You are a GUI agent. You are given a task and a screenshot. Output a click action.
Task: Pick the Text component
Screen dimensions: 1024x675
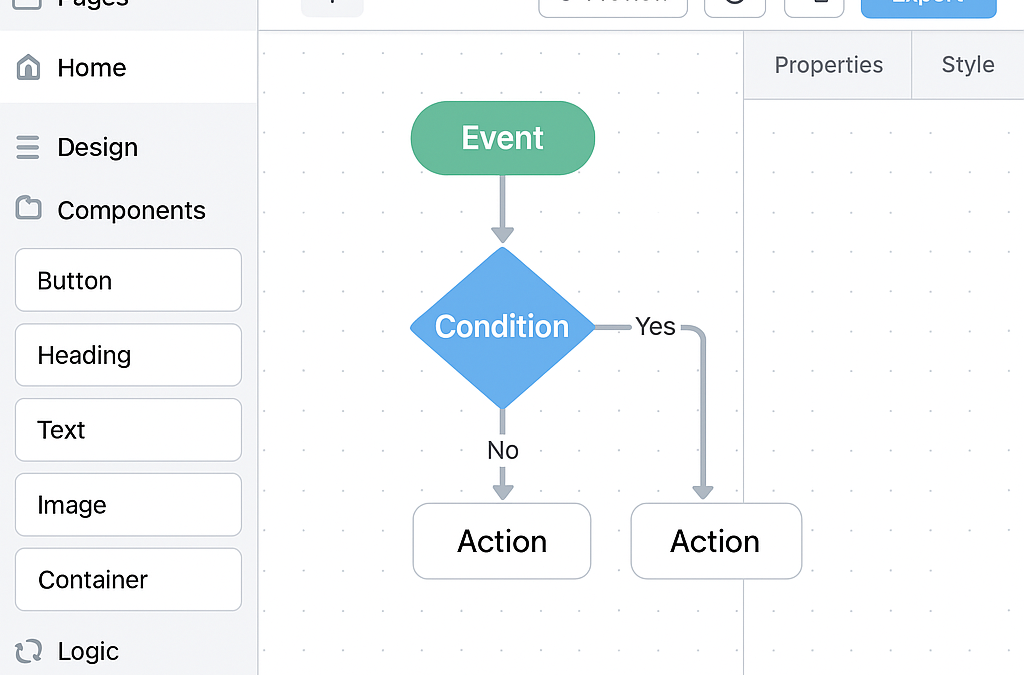tap(128, 430)
